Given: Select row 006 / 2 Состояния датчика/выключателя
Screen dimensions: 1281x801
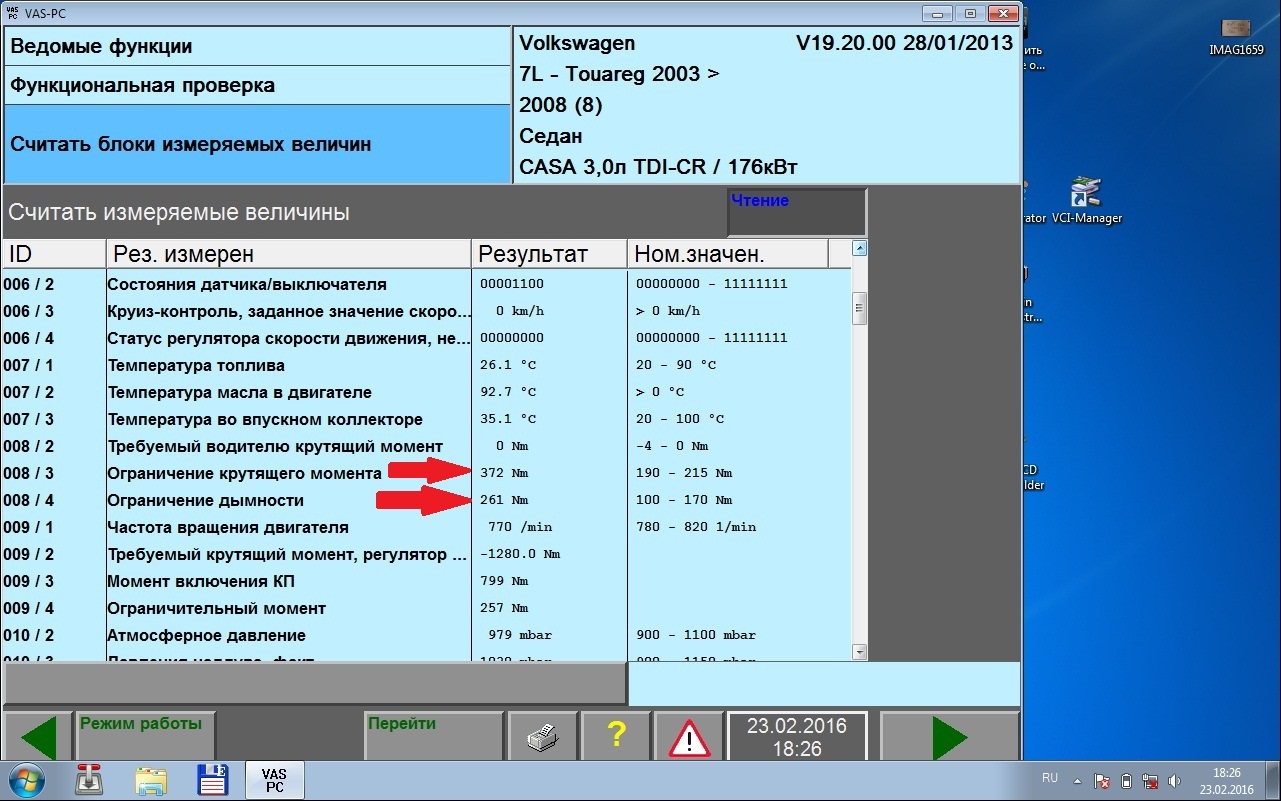Looking at the screenshot, I should [x=427, y=284].
